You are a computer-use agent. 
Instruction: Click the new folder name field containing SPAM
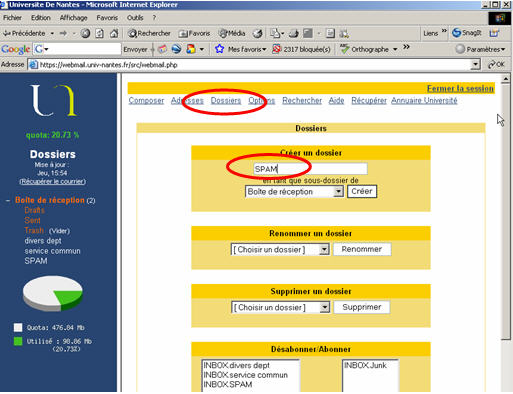(x=310, y=169)
